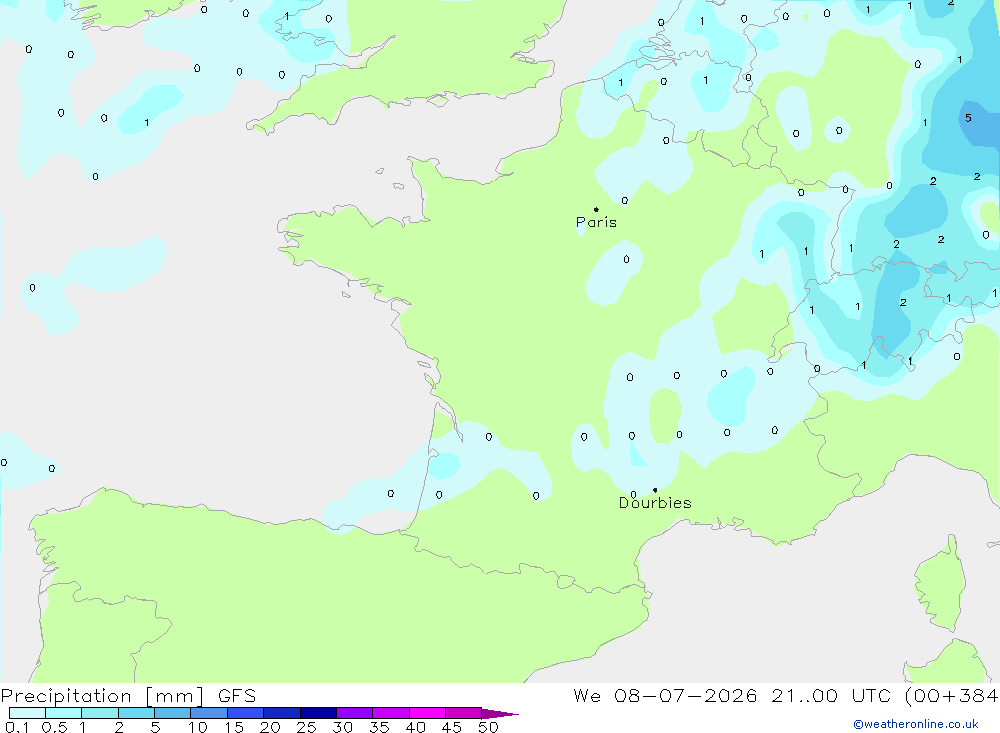This screenshot has width=1000, height=733.
Task: Select the 20–25 mm legend color swatch
Action: [282, 713]
